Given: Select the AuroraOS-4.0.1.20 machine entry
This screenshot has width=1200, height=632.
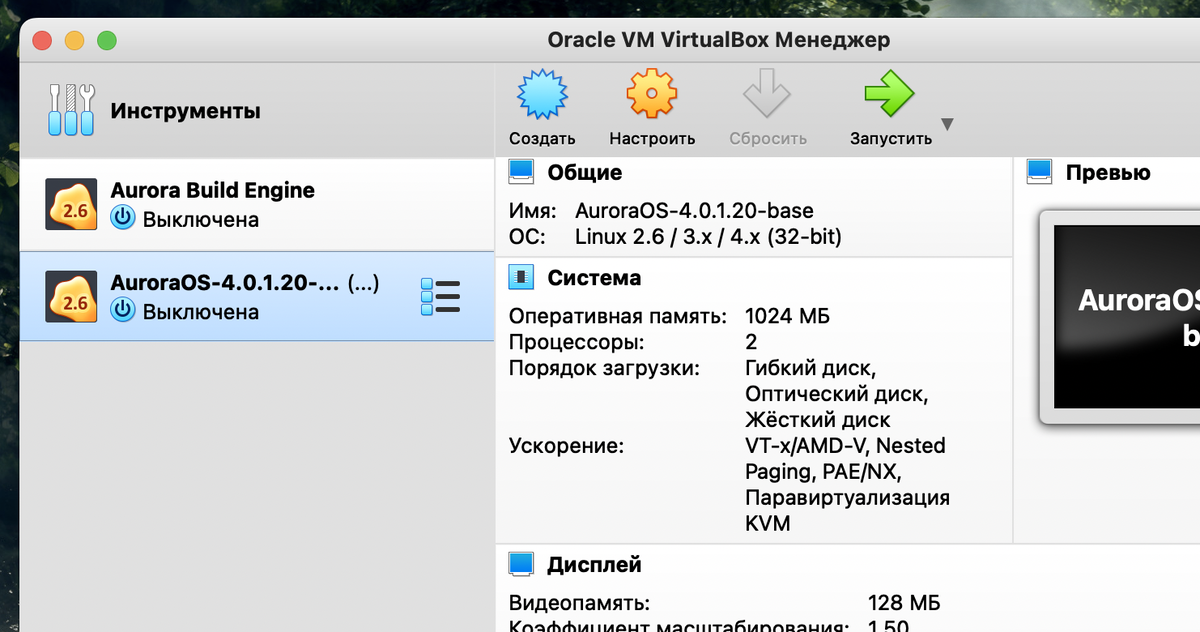Looking at the screenshot, I should pos(257,296).
